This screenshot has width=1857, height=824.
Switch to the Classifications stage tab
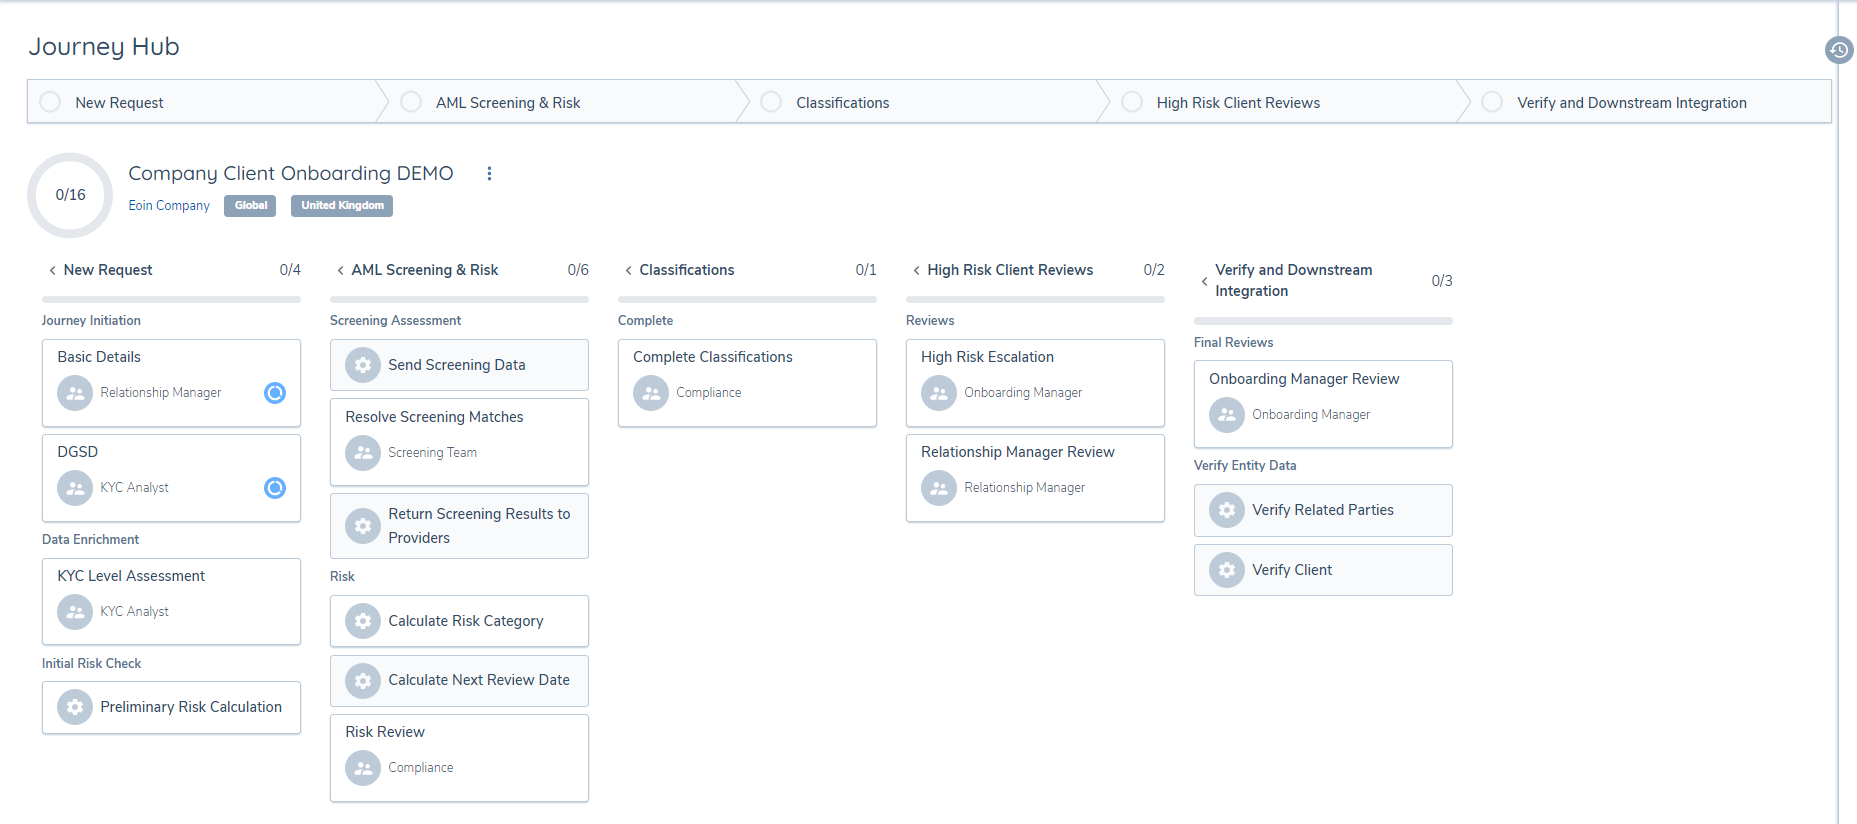(x=842, y=103)
